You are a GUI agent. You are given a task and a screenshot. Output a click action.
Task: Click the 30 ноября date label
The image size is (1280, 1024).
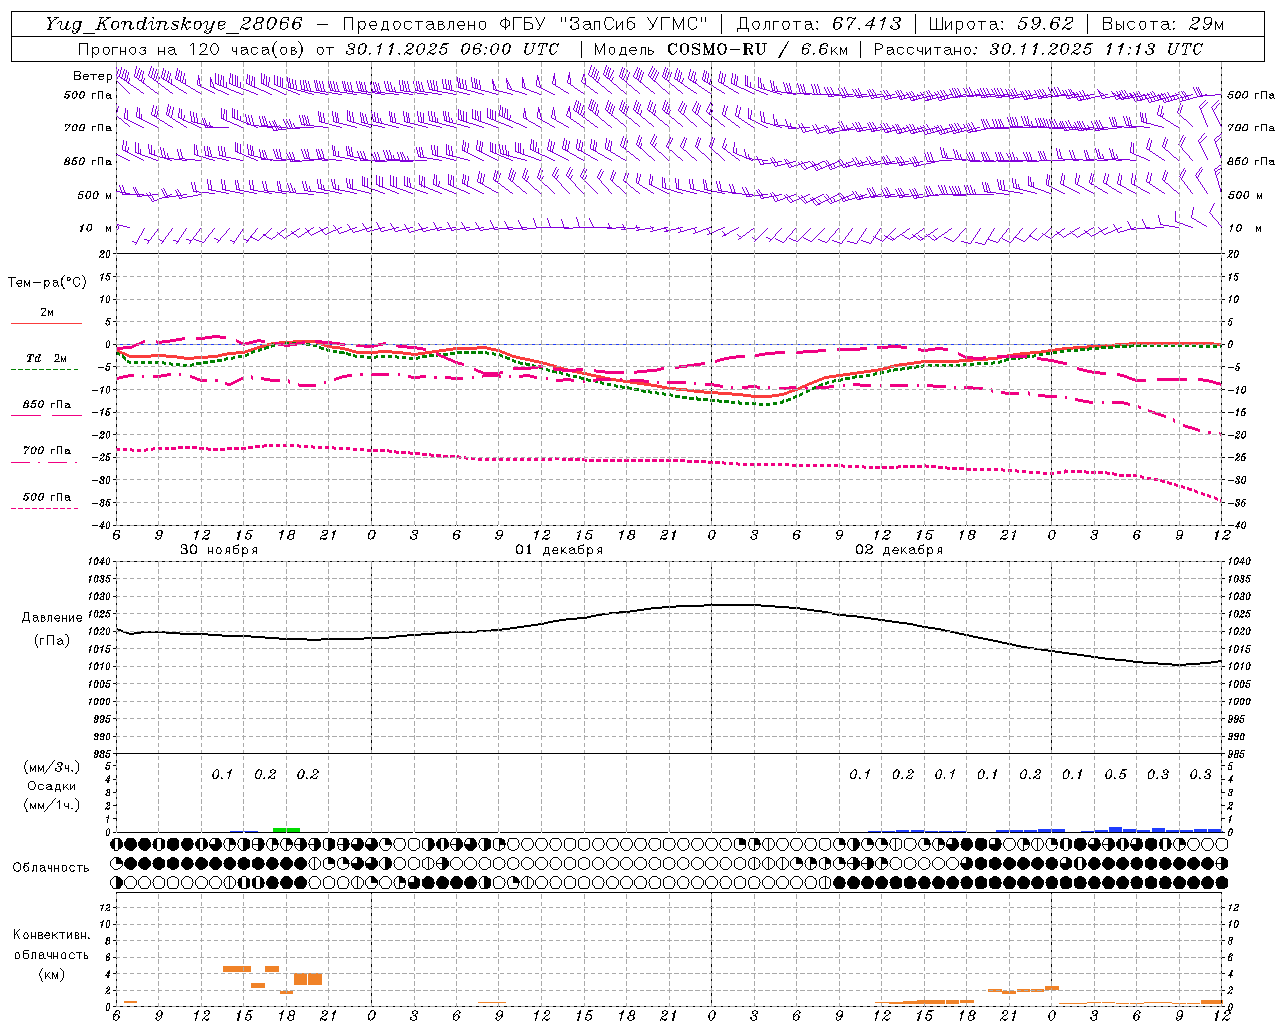[x=219, y=550]
